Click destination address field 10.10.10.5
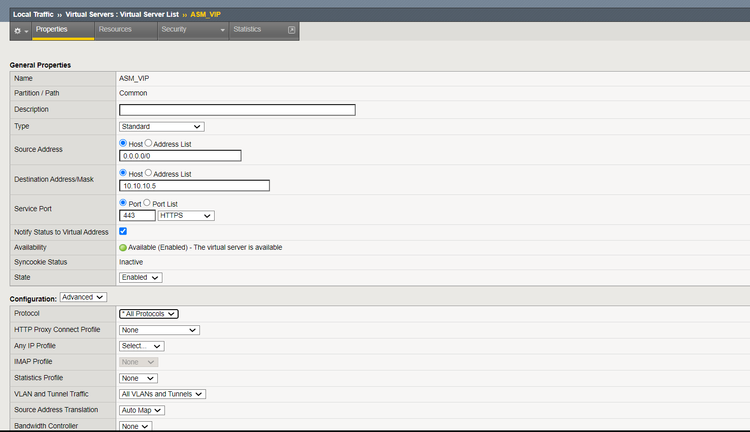Image resolution: width=750 pixels, height=432 pixels. click(194, 186)
